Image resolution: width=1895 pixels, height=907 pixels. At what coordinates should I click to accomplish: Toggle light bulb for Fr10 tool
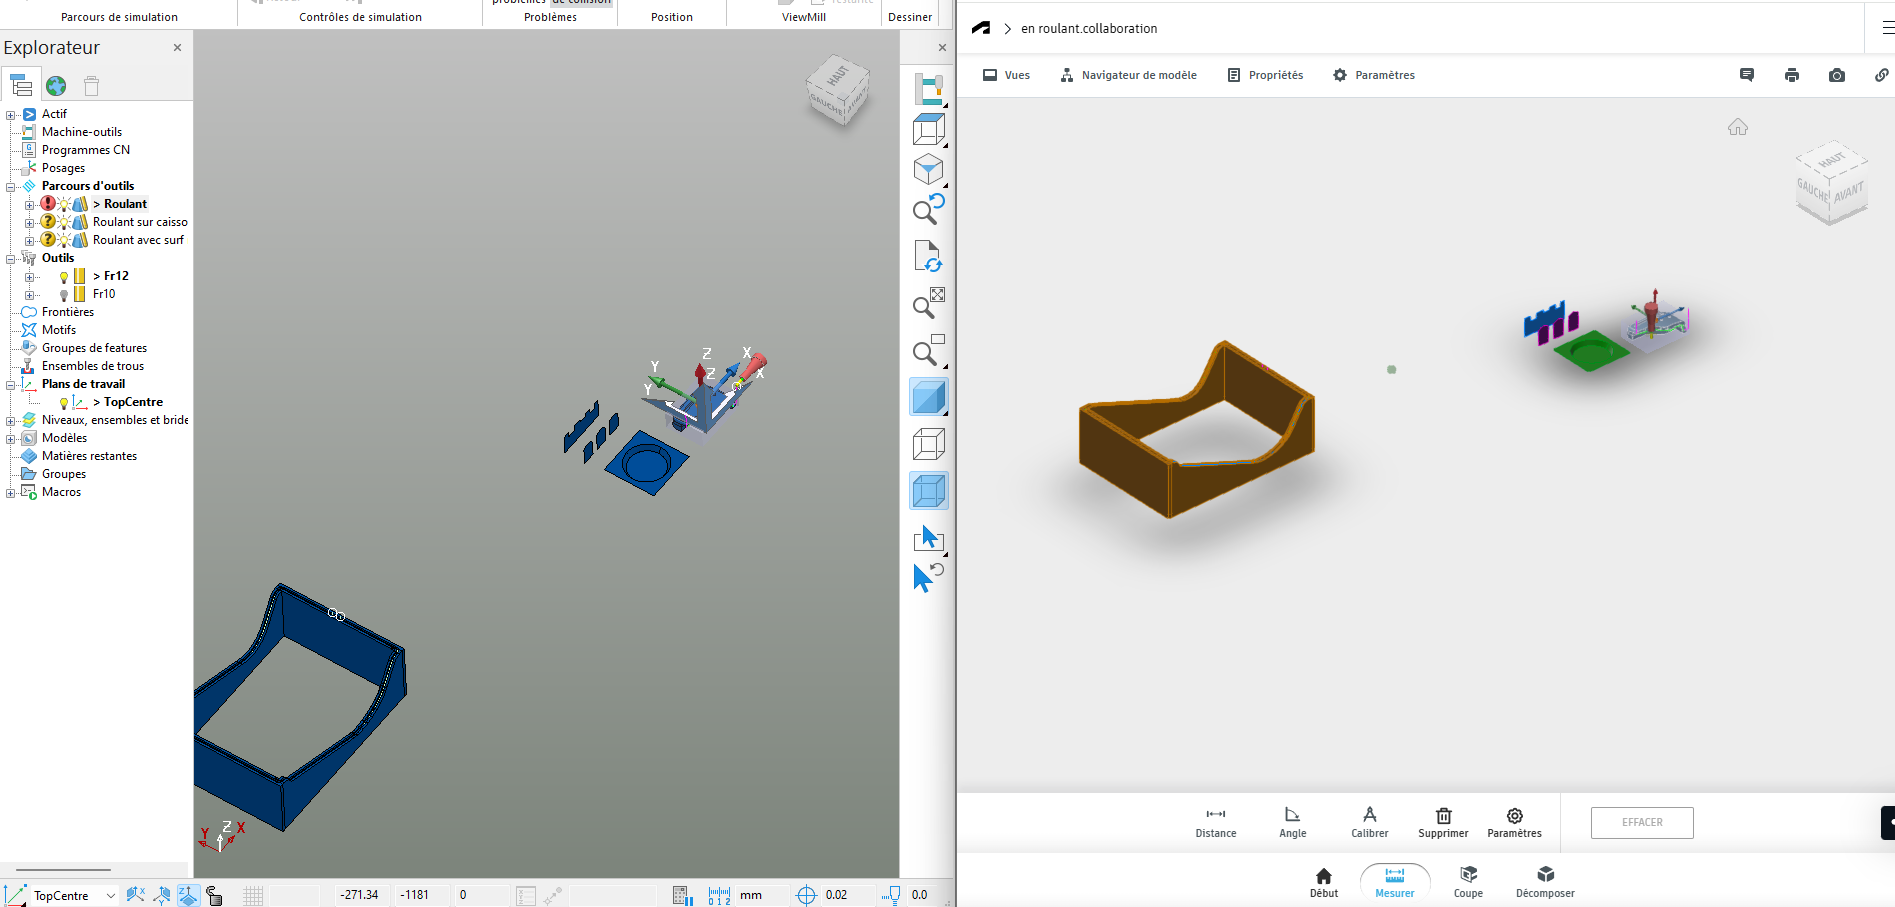(x=64, y=295)
